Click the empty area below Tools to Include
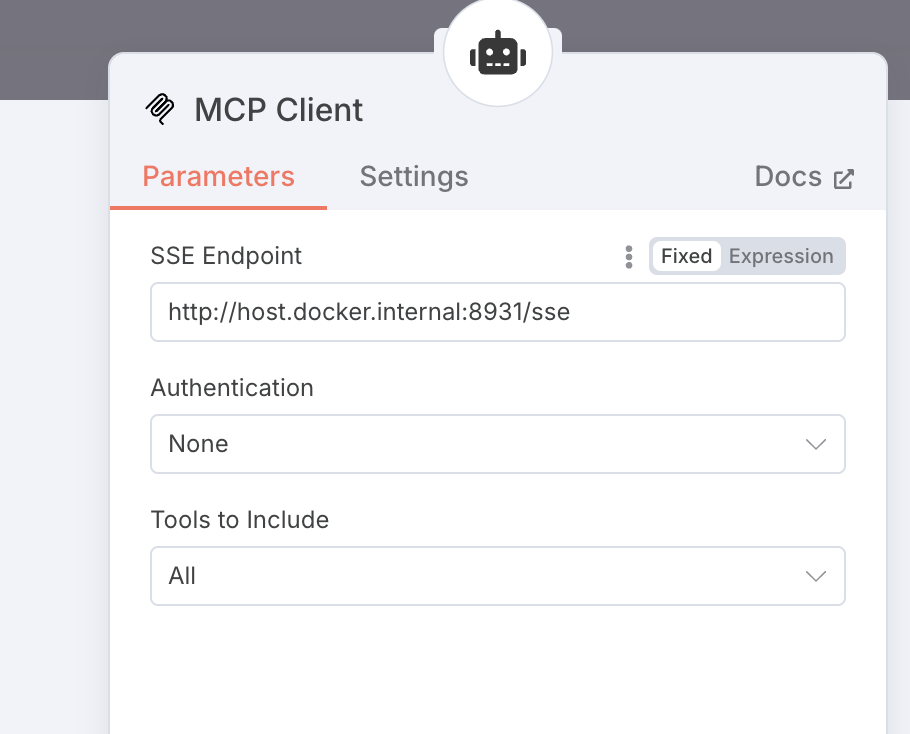Image resolution: width=910 pixels, height=734 pixels. [x=497, y=670]
